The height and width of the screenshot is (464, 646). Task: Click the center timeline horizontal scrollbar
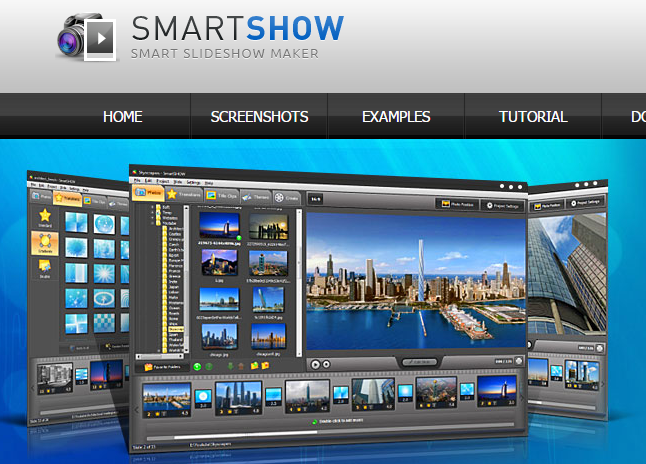pos(330,432)
